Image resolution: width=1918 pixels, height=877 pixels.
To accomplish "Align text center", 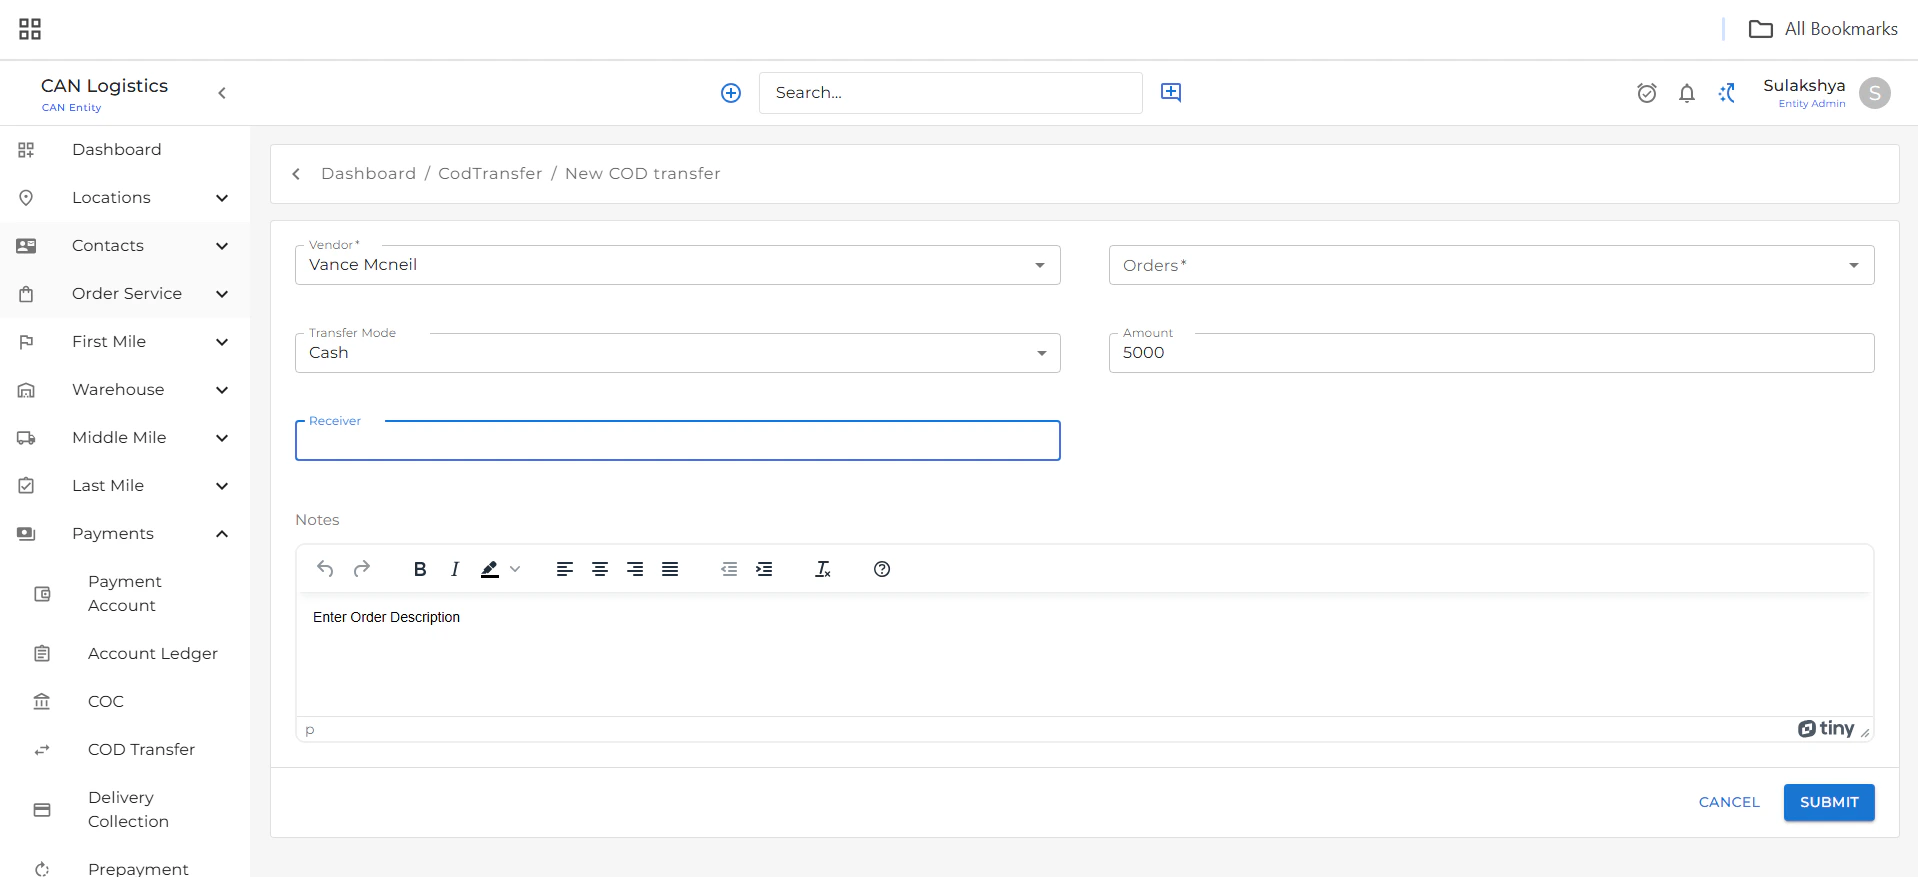I will point(600,569).
